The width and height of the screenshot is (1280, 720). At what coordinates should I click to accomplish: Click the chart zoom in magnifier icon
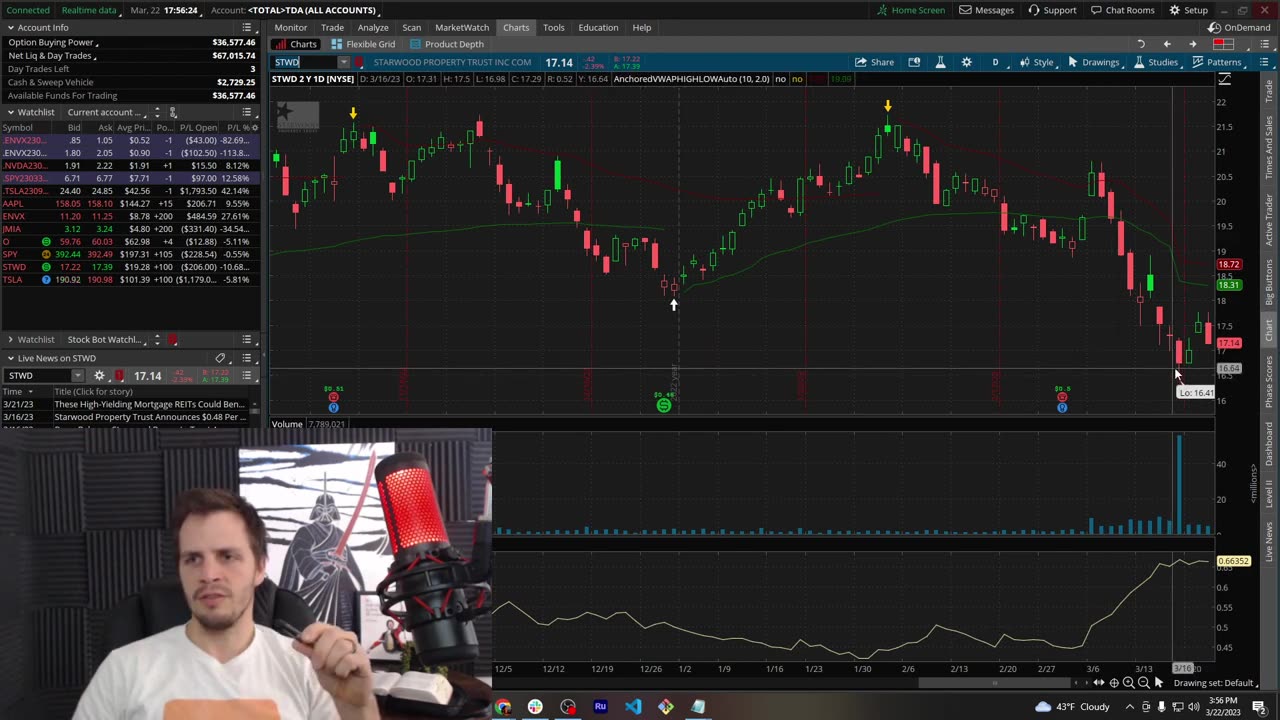[1128, 683]
